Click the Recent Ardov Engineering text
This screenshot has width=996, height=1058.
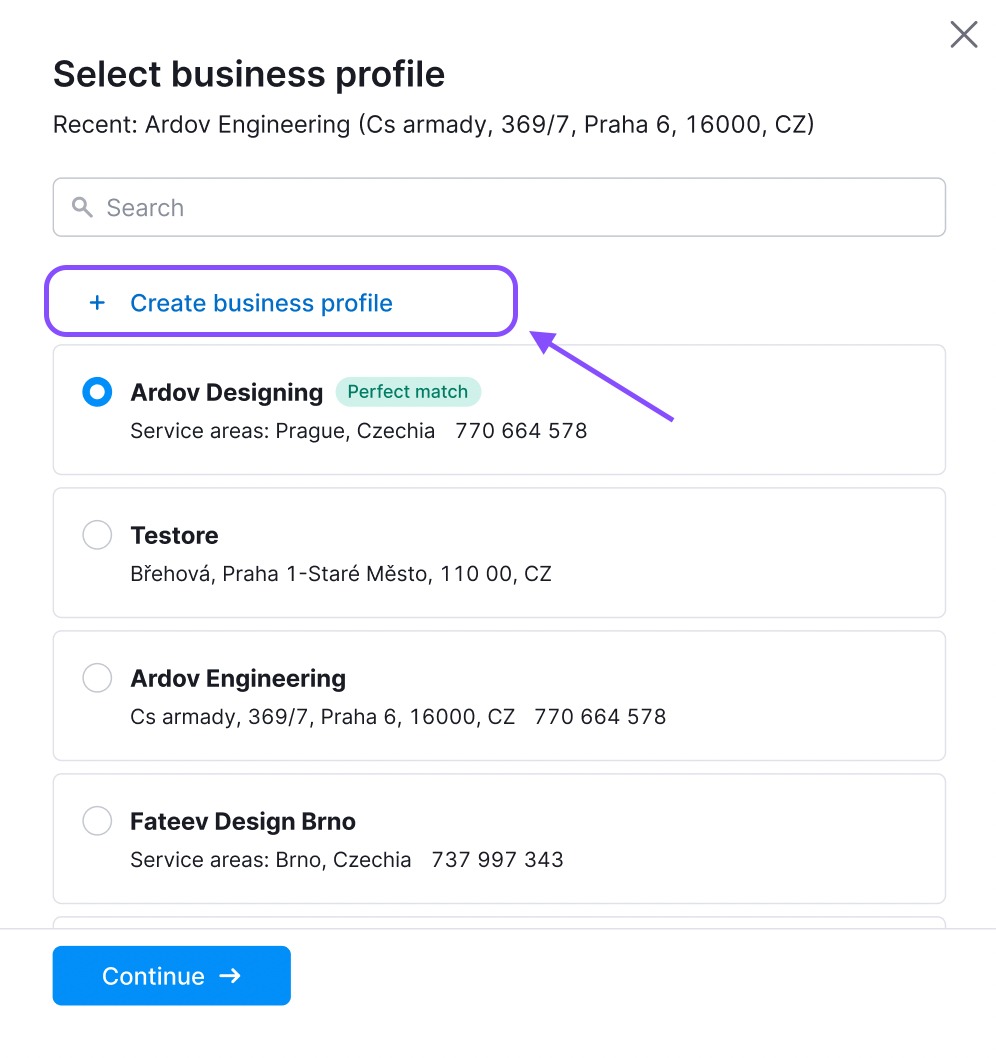click(x=433, y=124)
